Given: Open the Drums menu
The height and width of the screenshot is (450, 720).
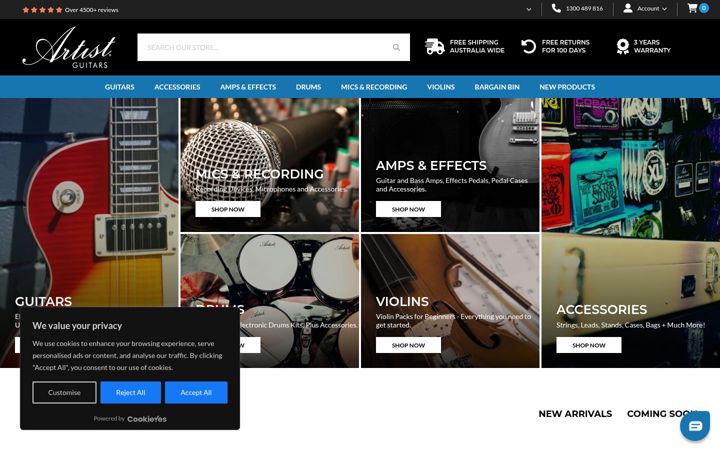Looking at the screenshot, I should [309, 87].
